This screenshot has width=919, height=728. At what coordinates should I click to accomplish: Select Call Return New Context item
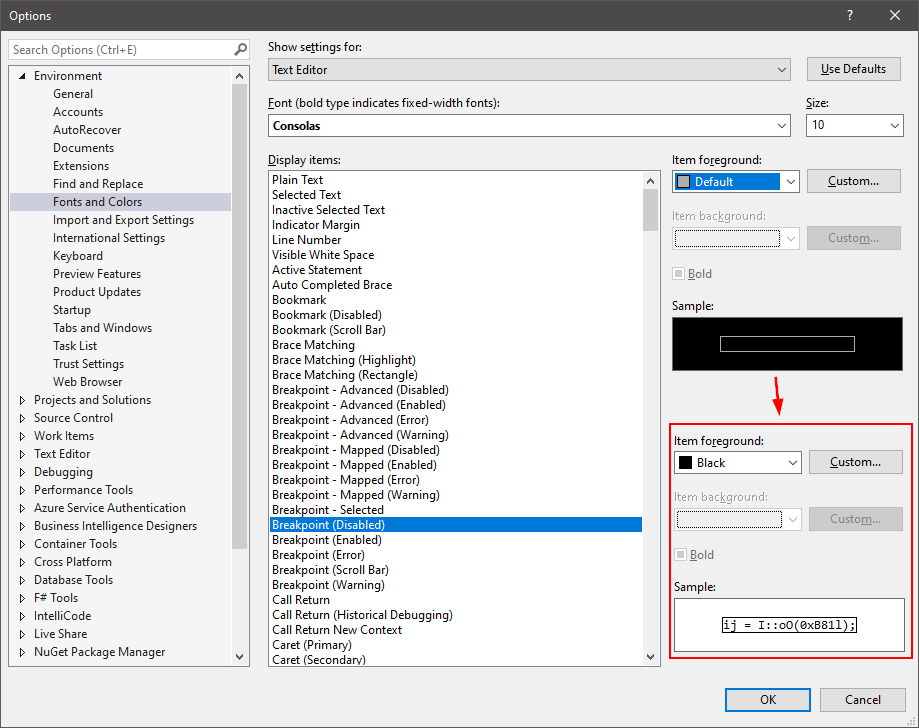pos(337,630)
